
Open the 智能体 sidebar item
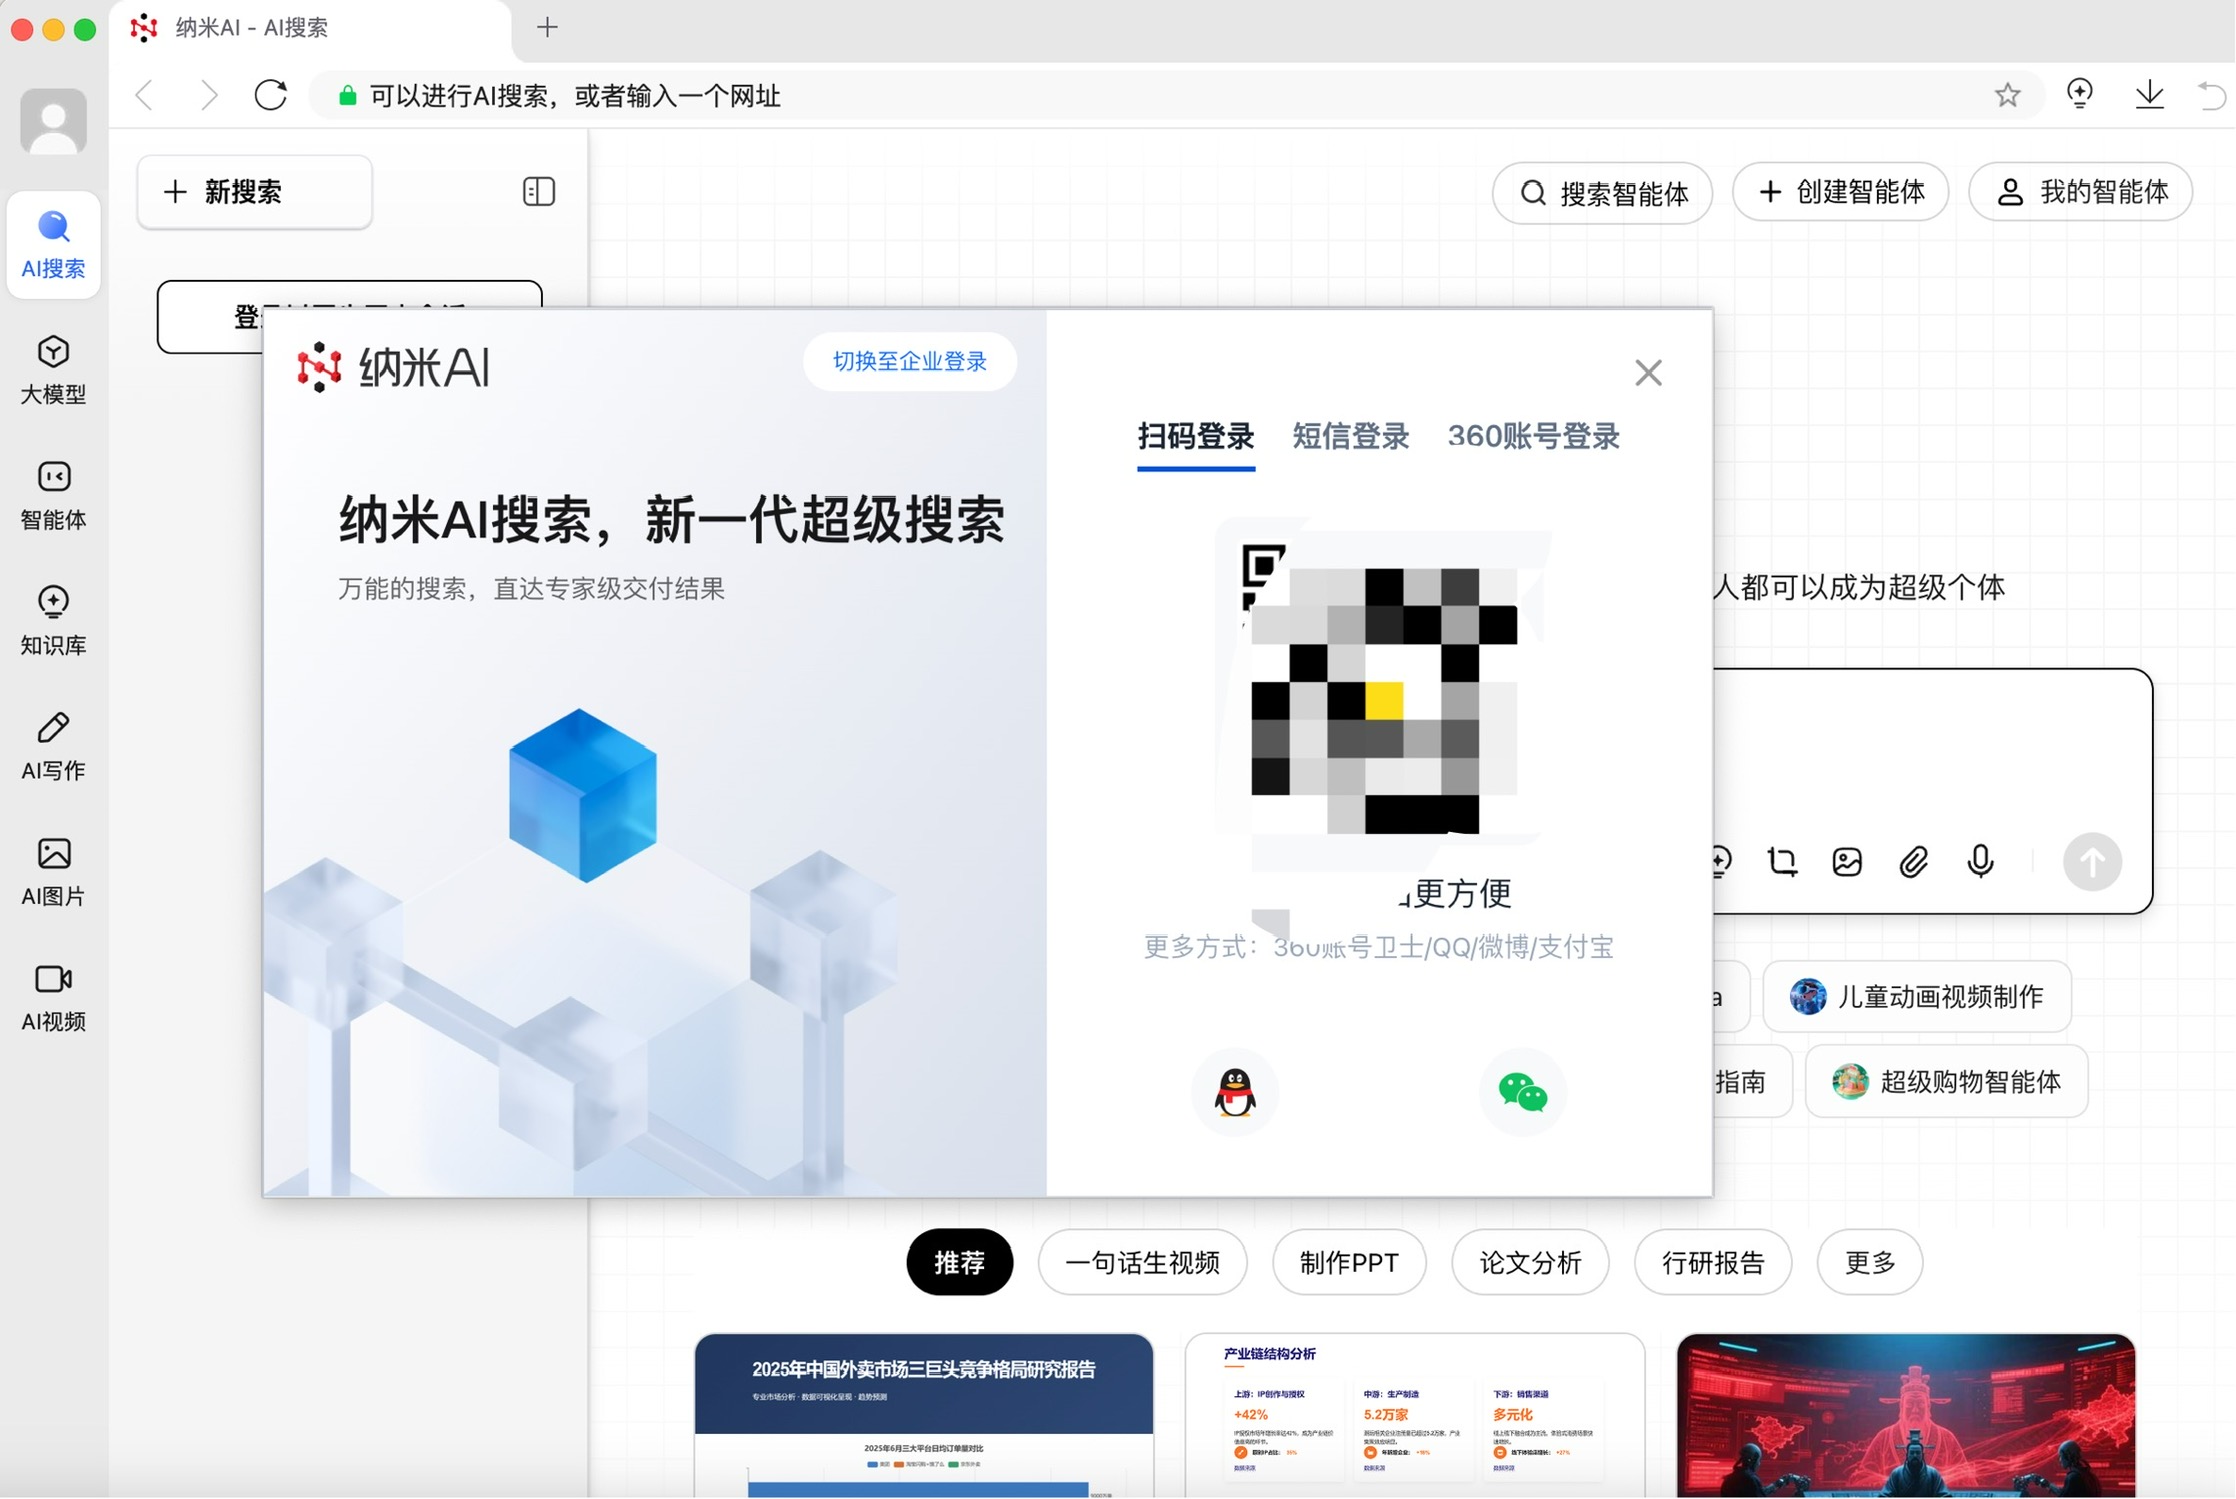[x=53, y=495]
